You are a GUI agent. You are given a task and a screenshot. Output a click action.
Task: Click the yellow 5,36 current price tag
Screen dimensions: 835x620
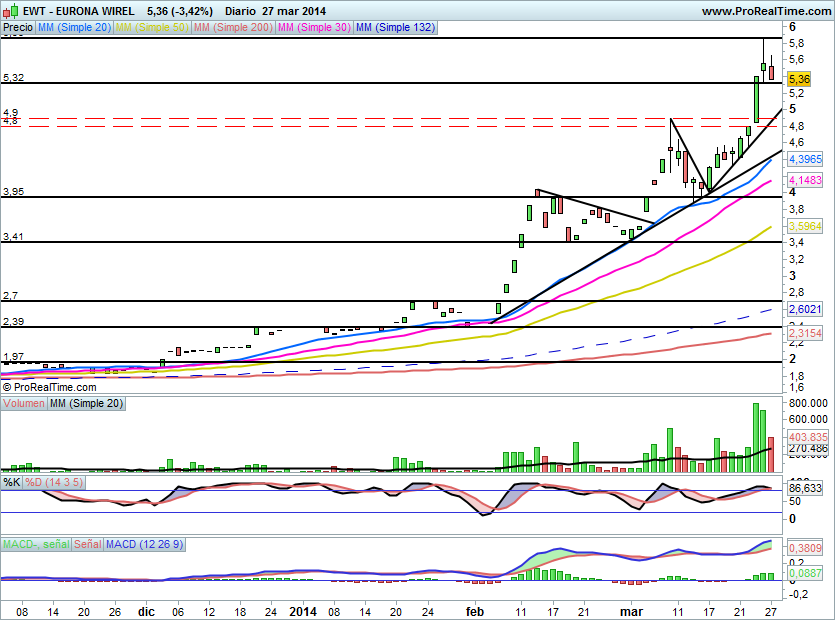click(x=798, y=79)
